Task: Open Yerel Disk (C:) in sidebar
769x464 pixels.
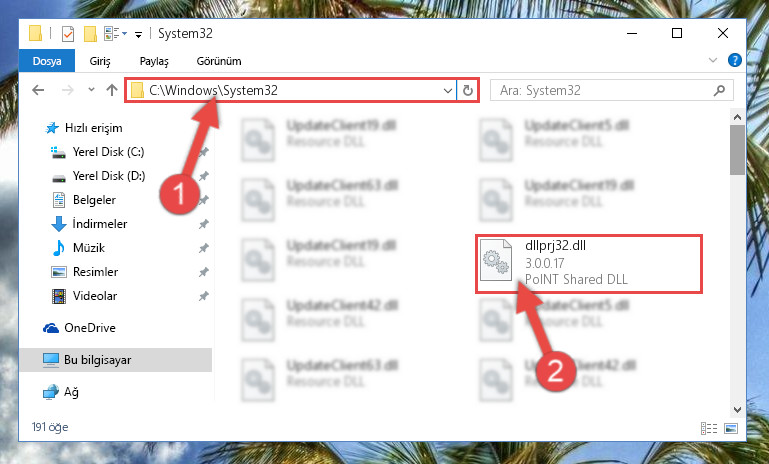Action: click(108, 152)
